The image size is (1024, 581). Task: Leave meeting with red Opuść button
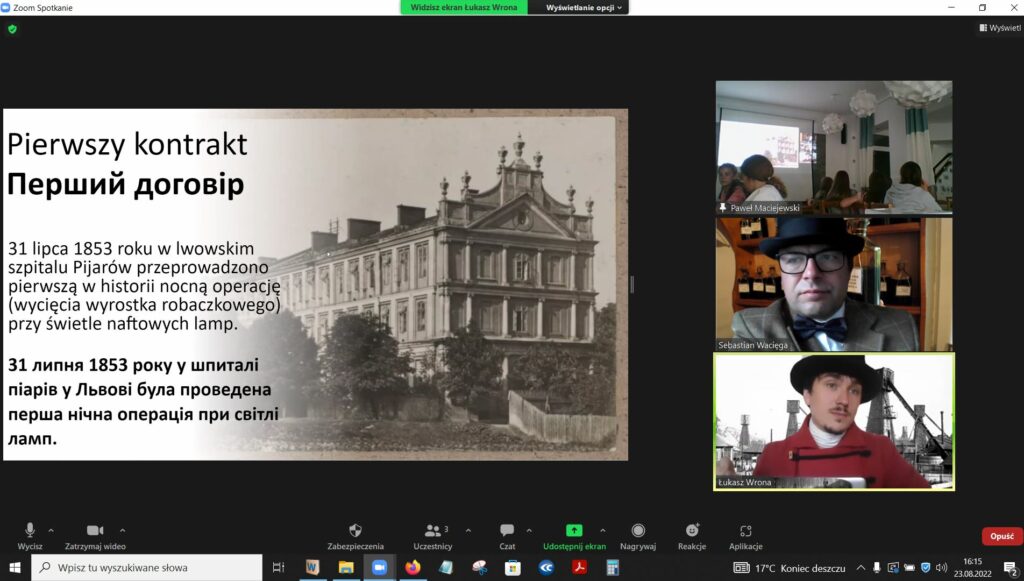[1001, 536]
